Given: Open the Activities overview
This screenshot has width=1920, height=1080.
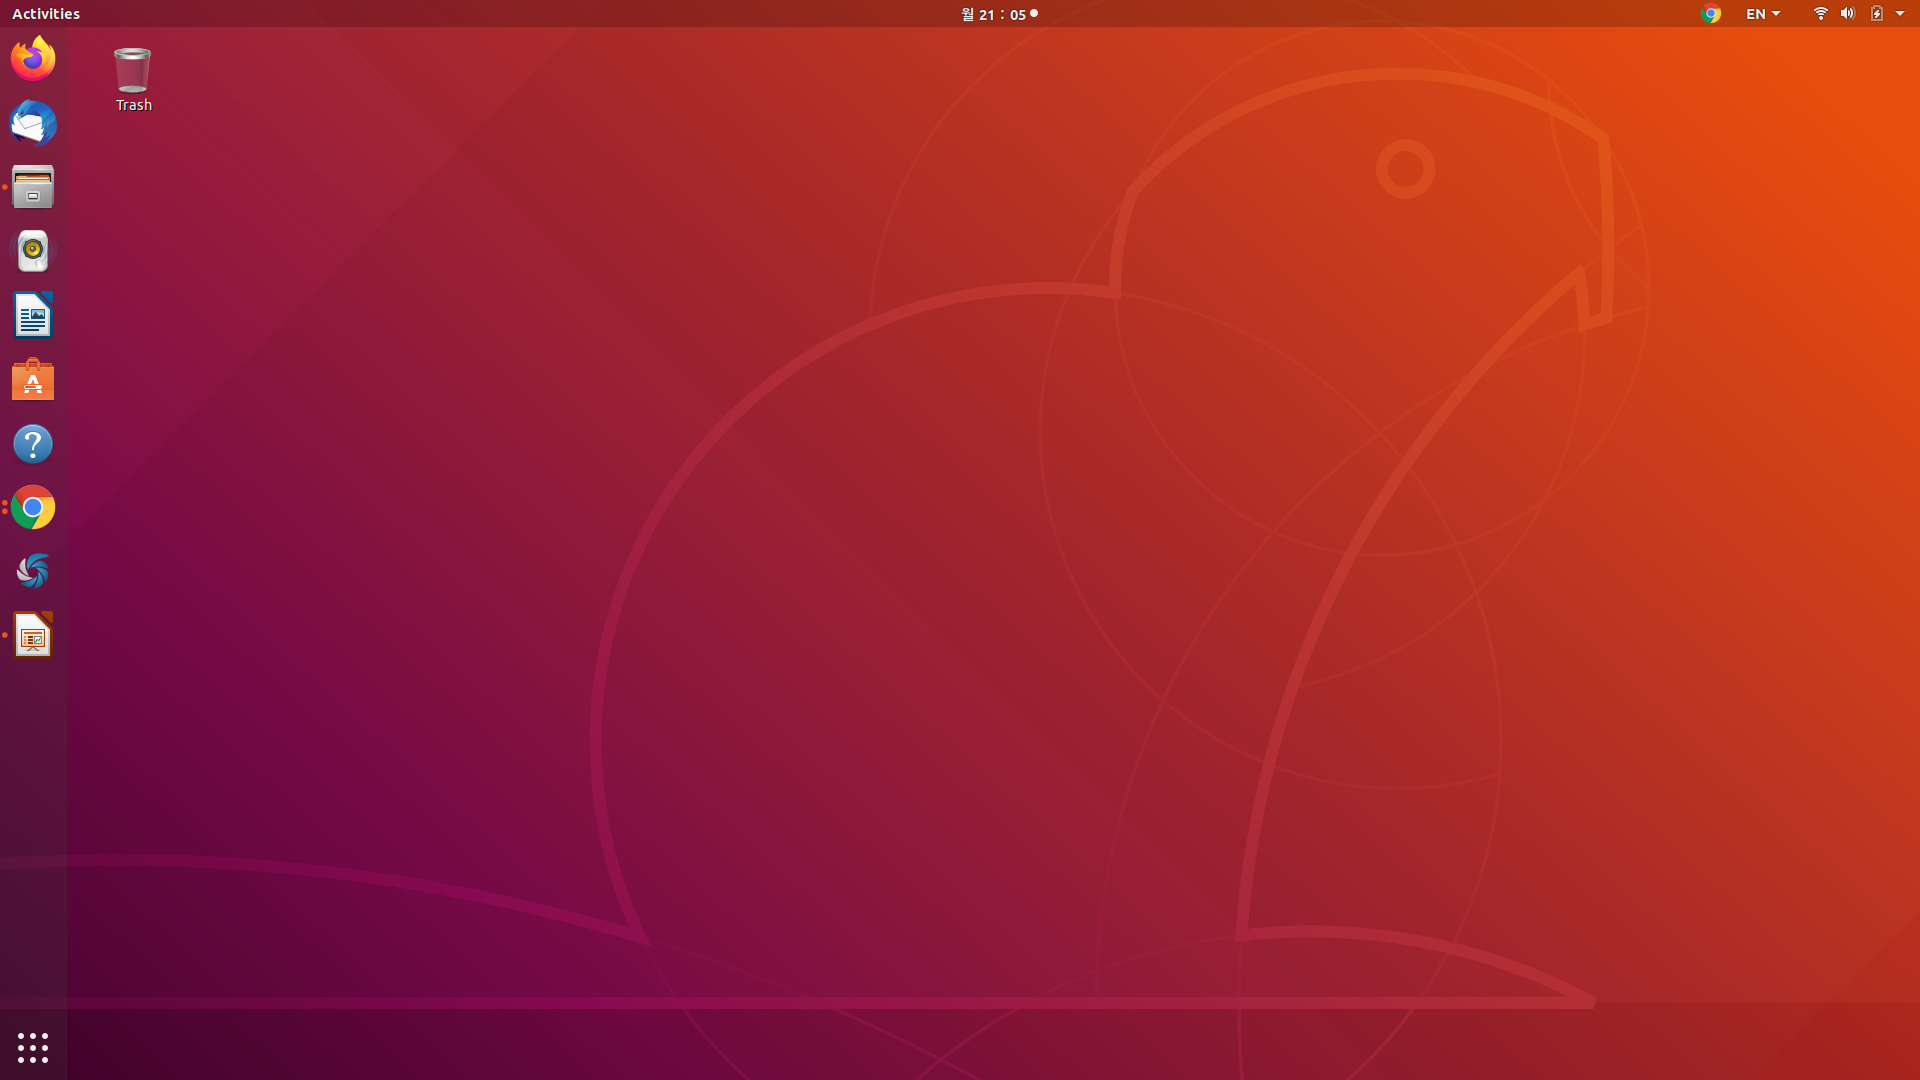Looking at the screenshot, I should (46, 14).
